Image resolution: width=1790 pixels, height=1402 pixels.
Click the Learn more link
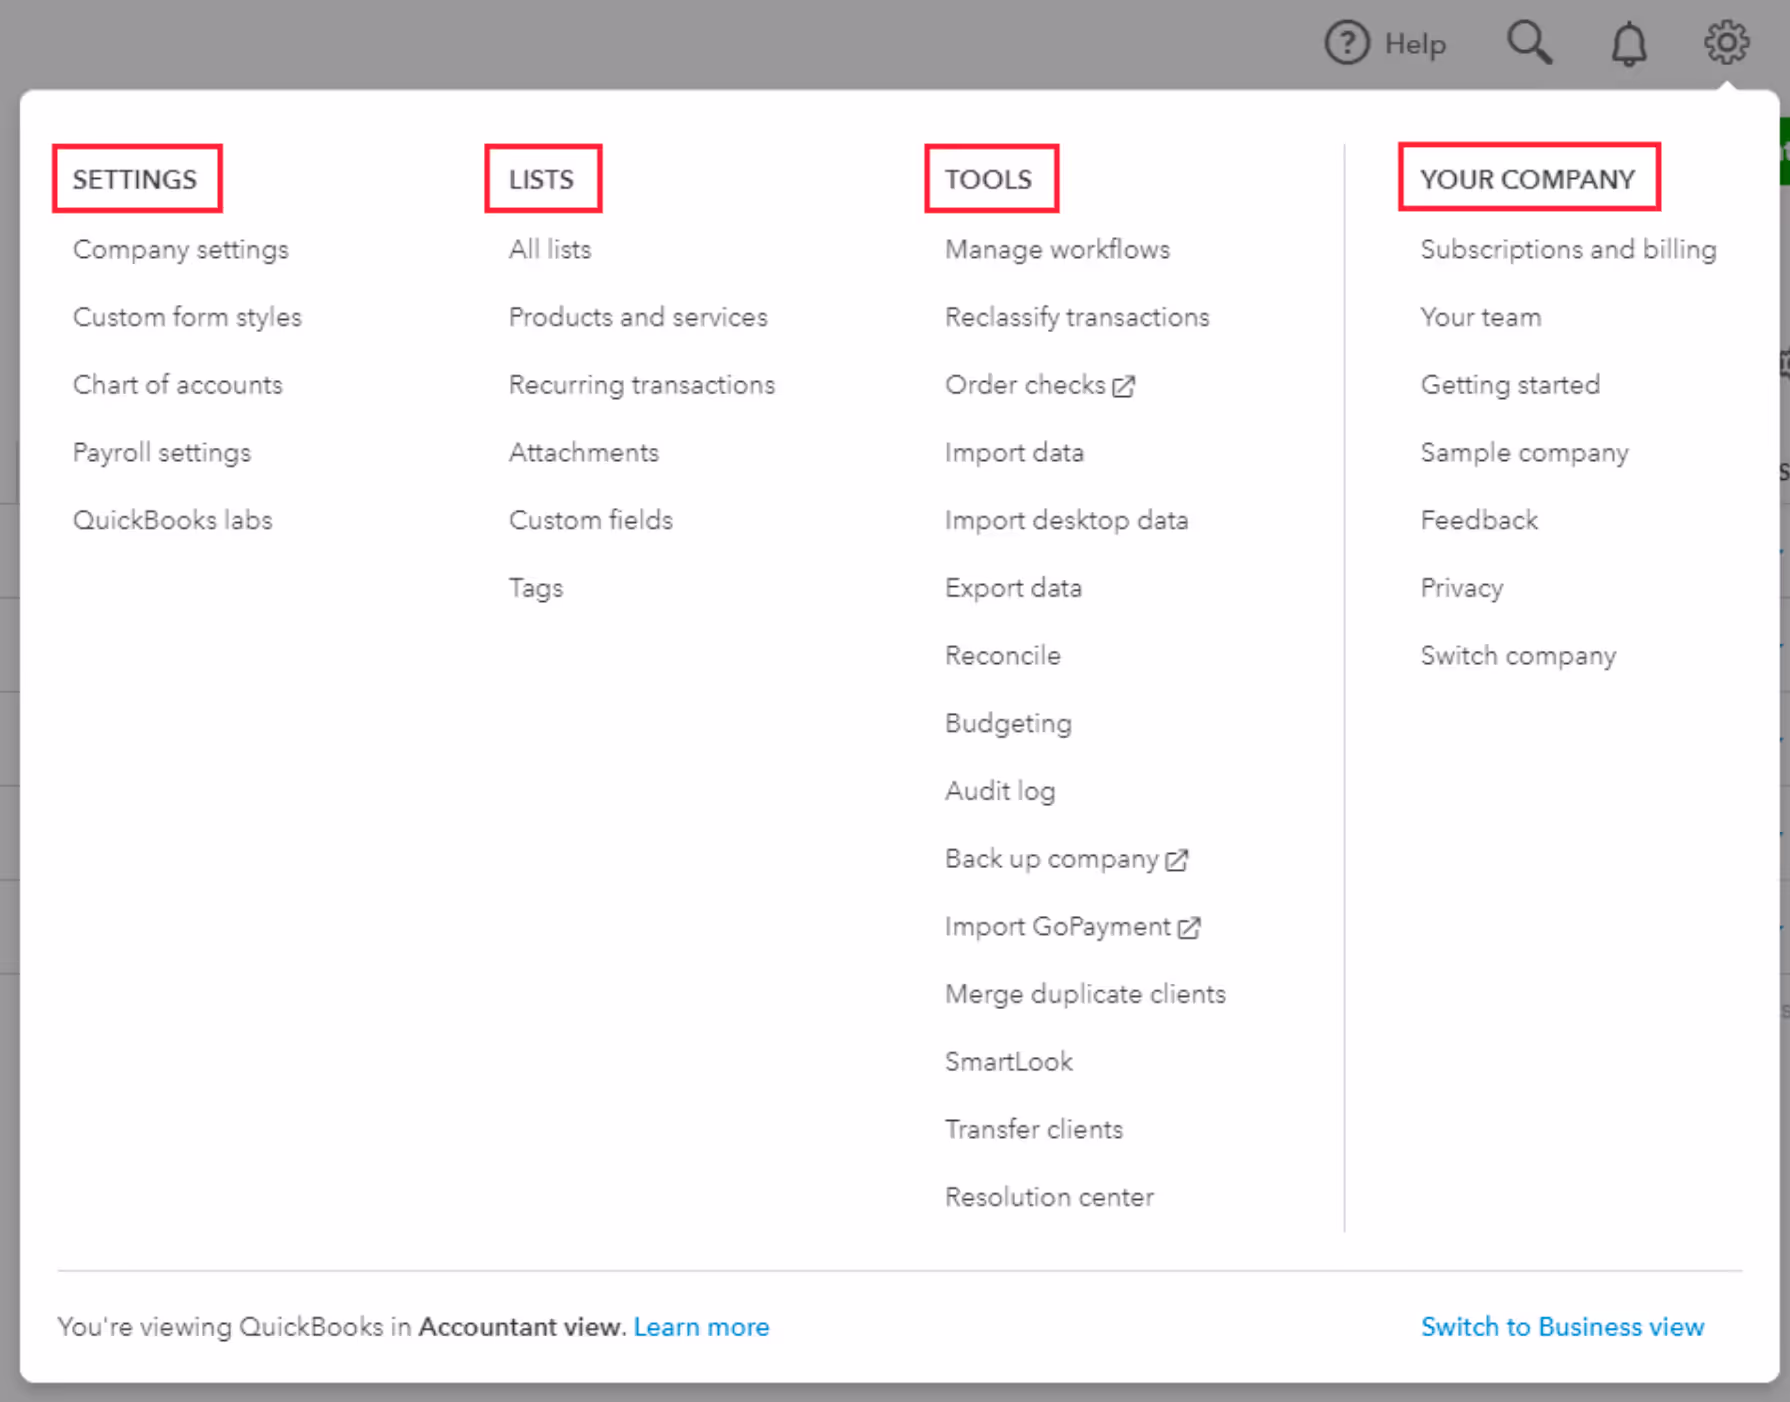click(701, 1327)
